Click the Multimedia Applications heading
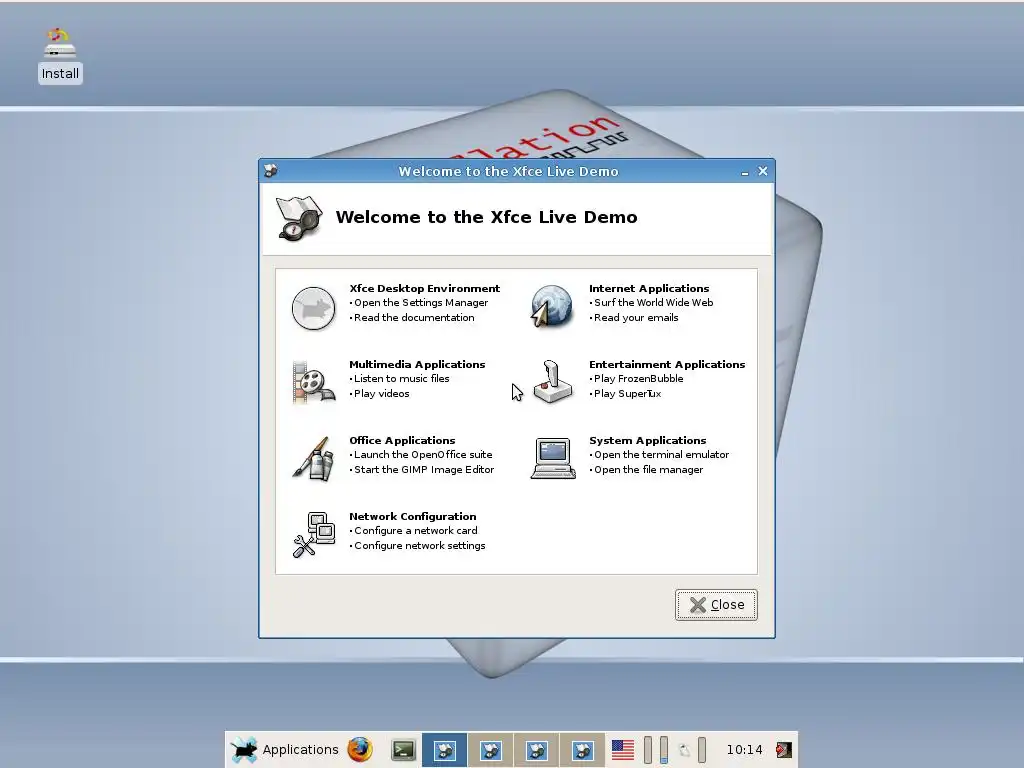 [x=417, y=364]
